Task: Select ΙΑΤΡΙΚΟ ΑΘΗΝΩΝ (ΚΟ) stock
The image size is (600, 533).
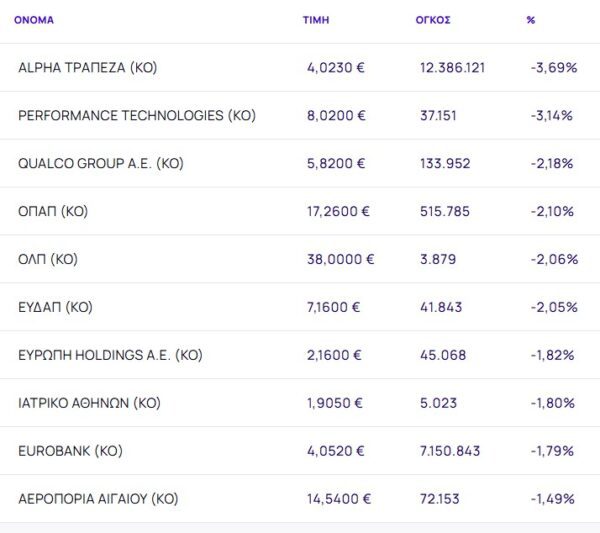Action: coord(89,403)
